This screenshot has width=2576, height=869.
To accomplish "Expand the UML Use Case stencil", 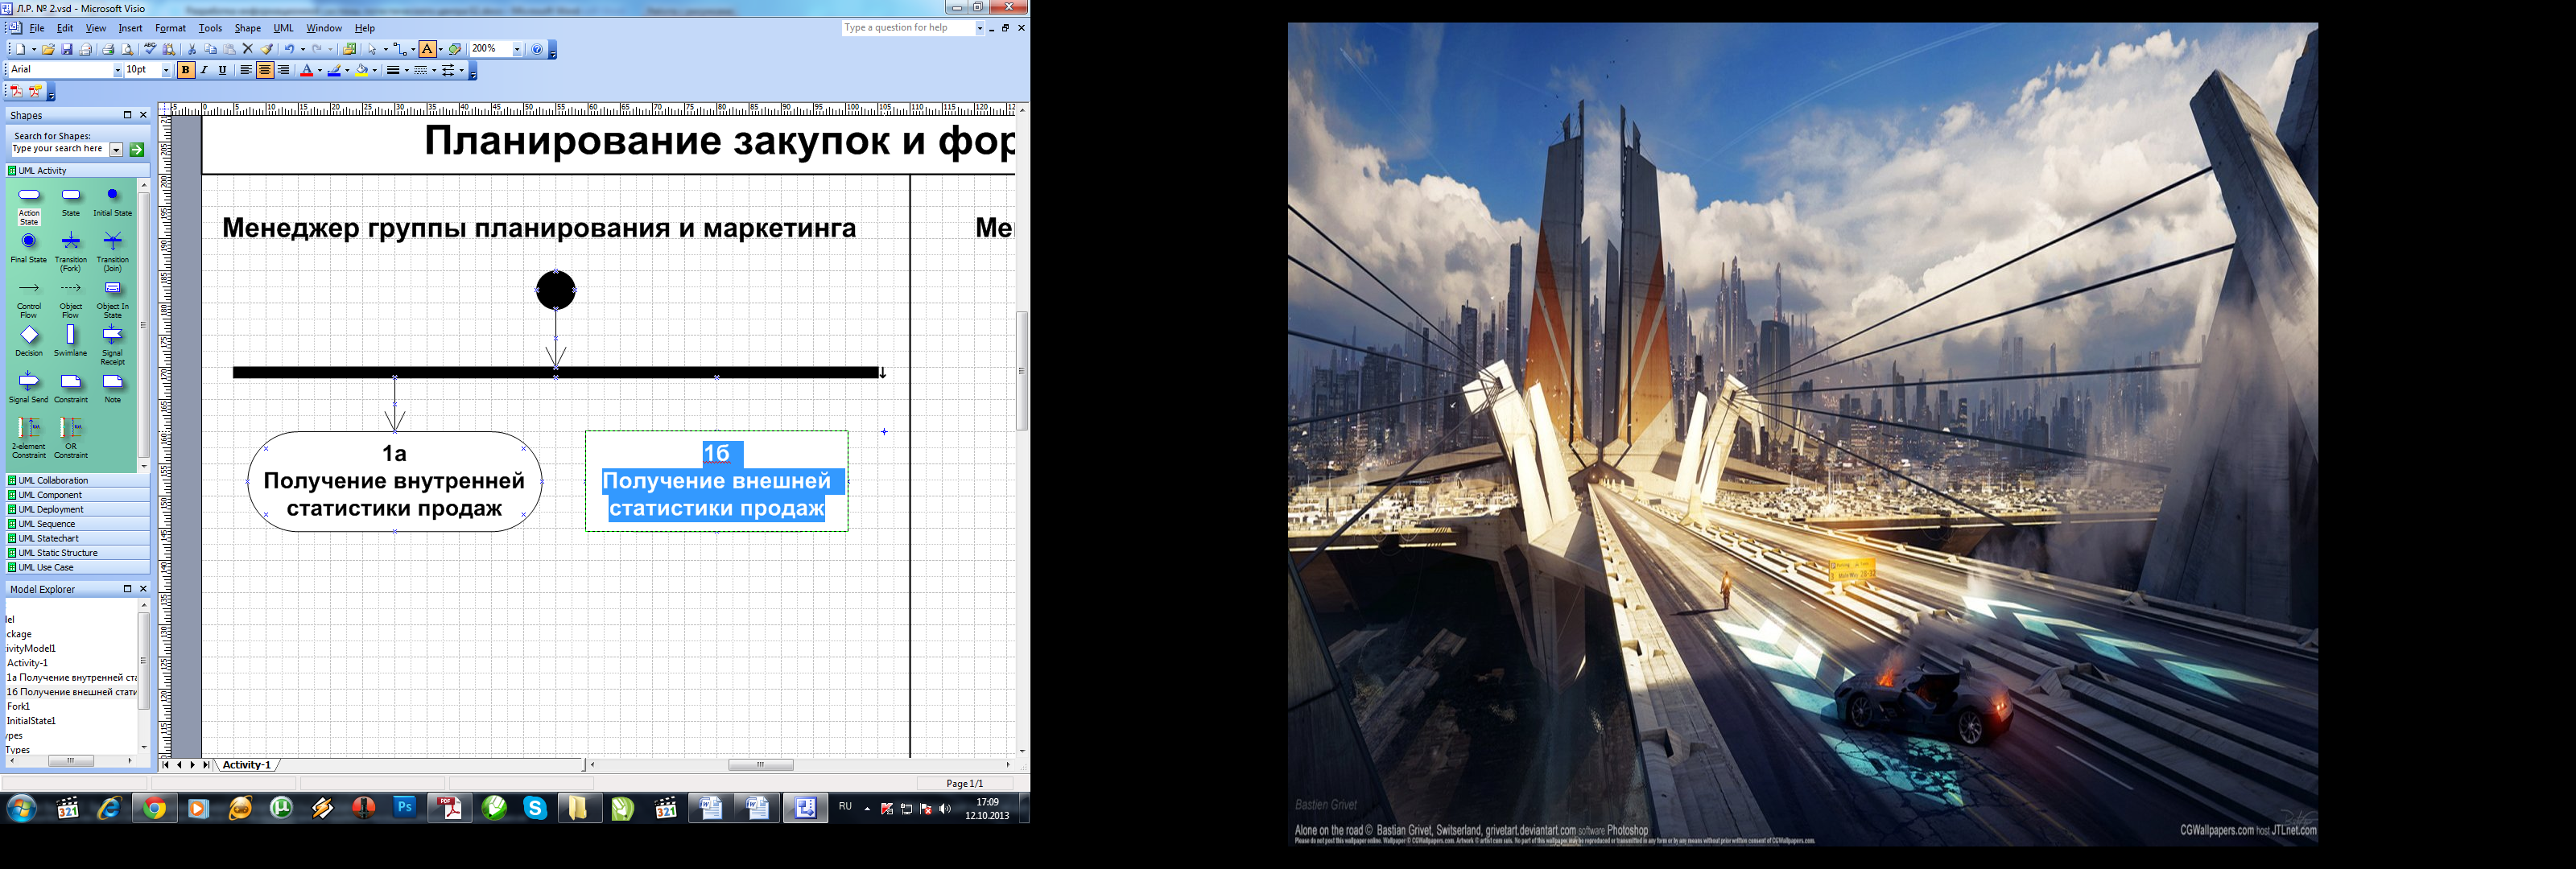I will 78,567.
